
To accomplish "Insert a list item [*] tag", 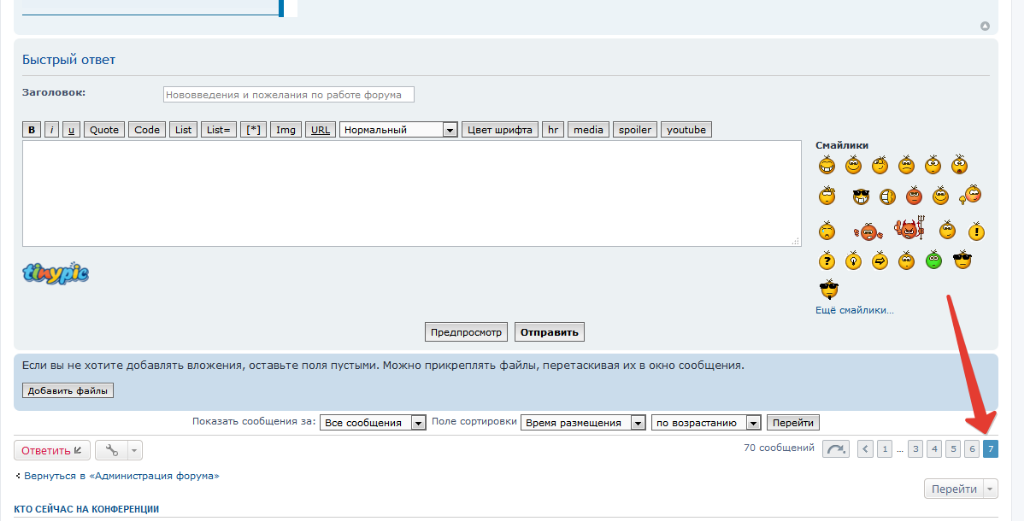I will [253, 130].
